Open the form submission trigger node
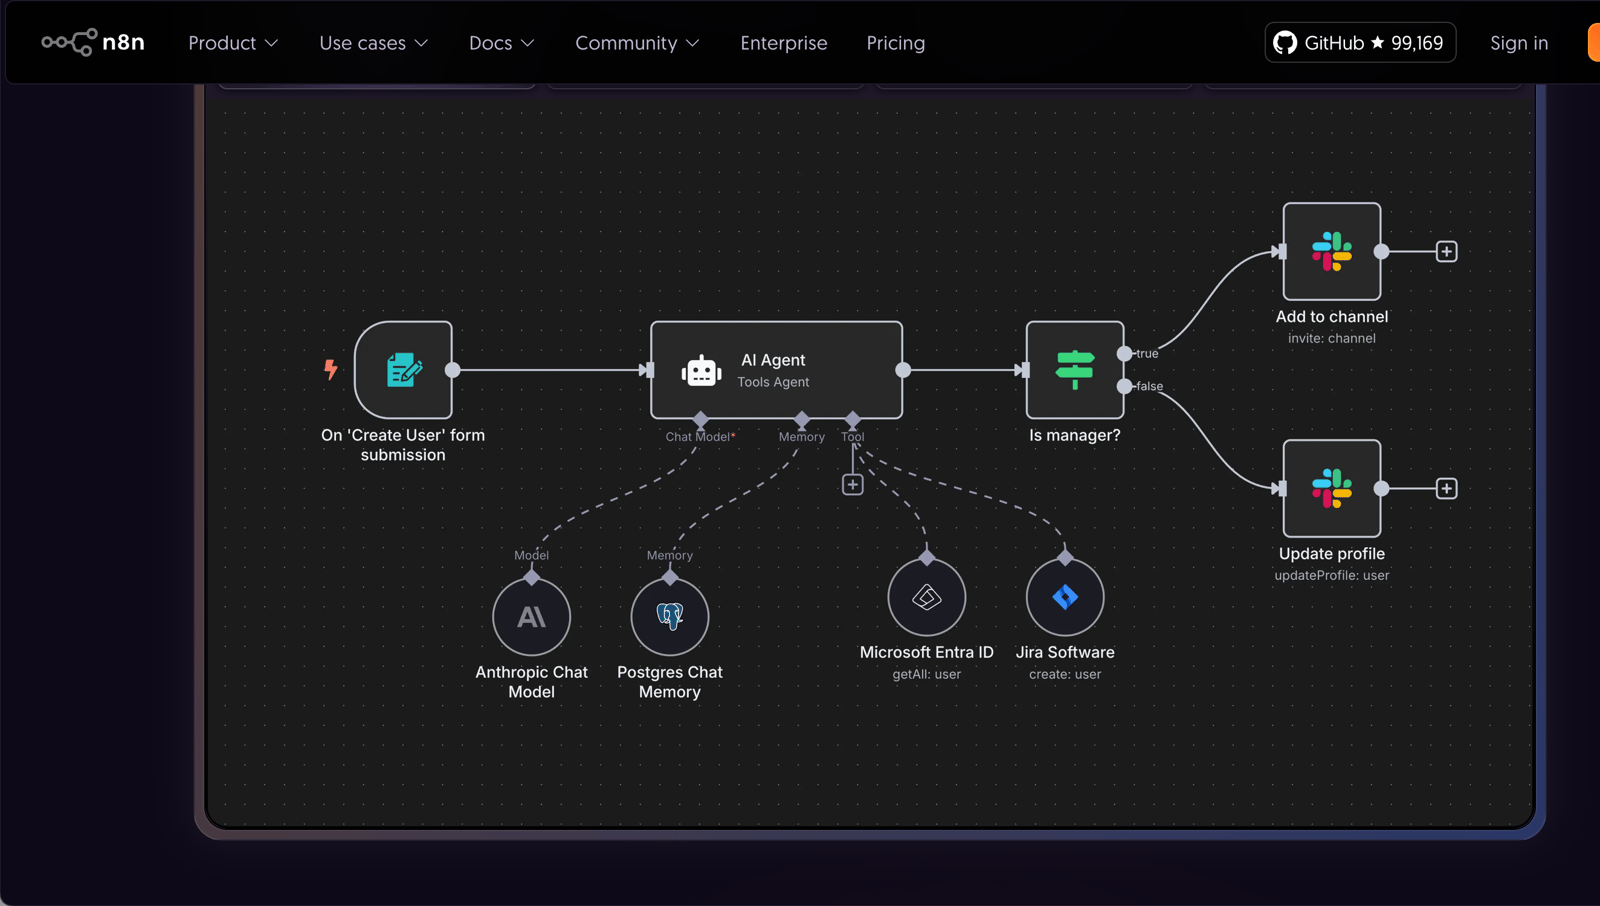1600x906 pixels. coord(403,370)
